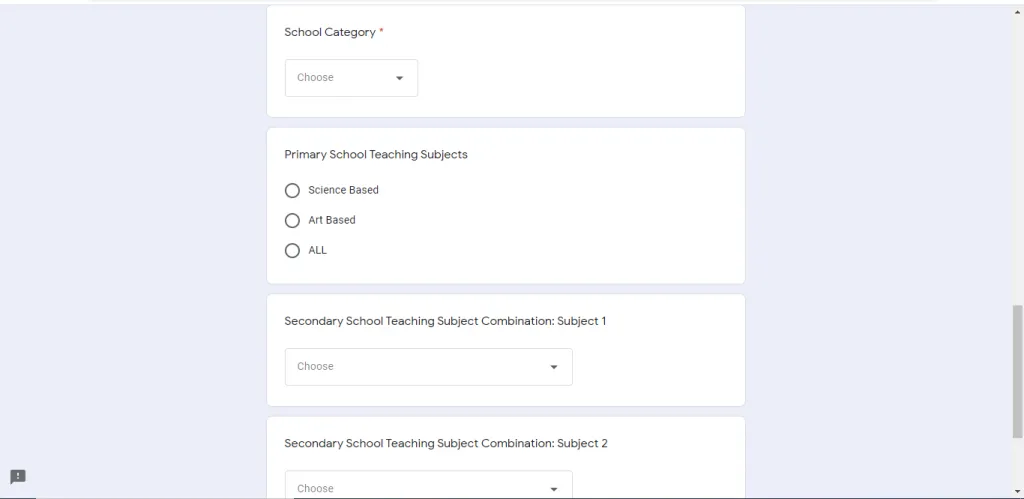Screen dimensions: 1024x499
Task: Click the Subject 1 dropdown arrow icon
Action: point(554,367)
